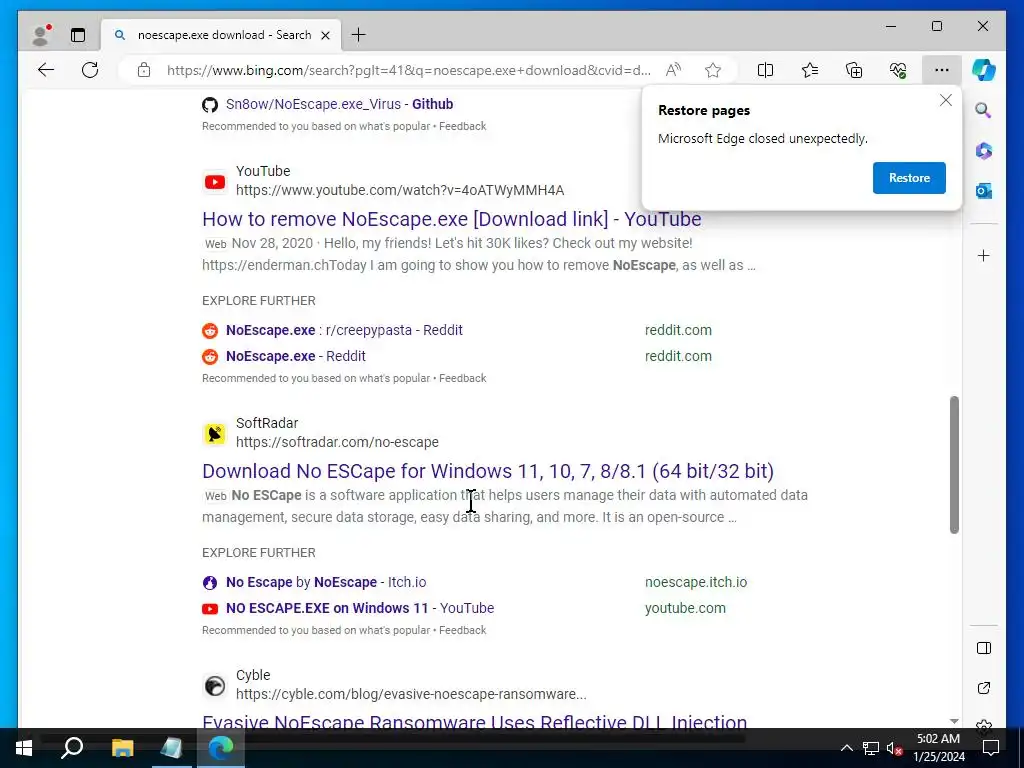Open sidebar Search icon
Image resolution: width=1024 pixels, height=768 pixels.
click(x=984, y=110)
